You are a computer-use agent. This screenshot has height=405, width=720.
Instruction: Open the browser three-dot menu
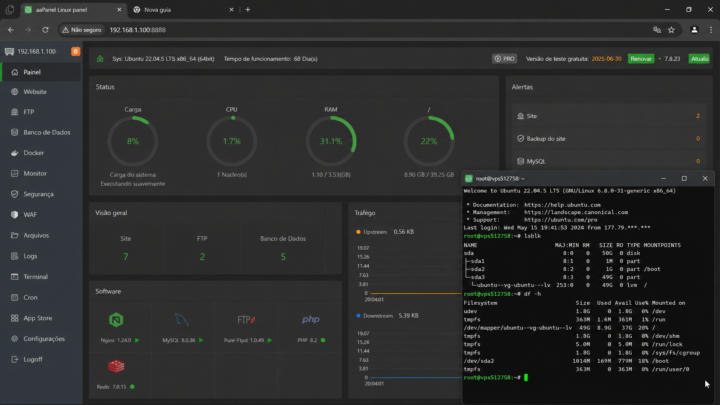(x=711, y=30)
